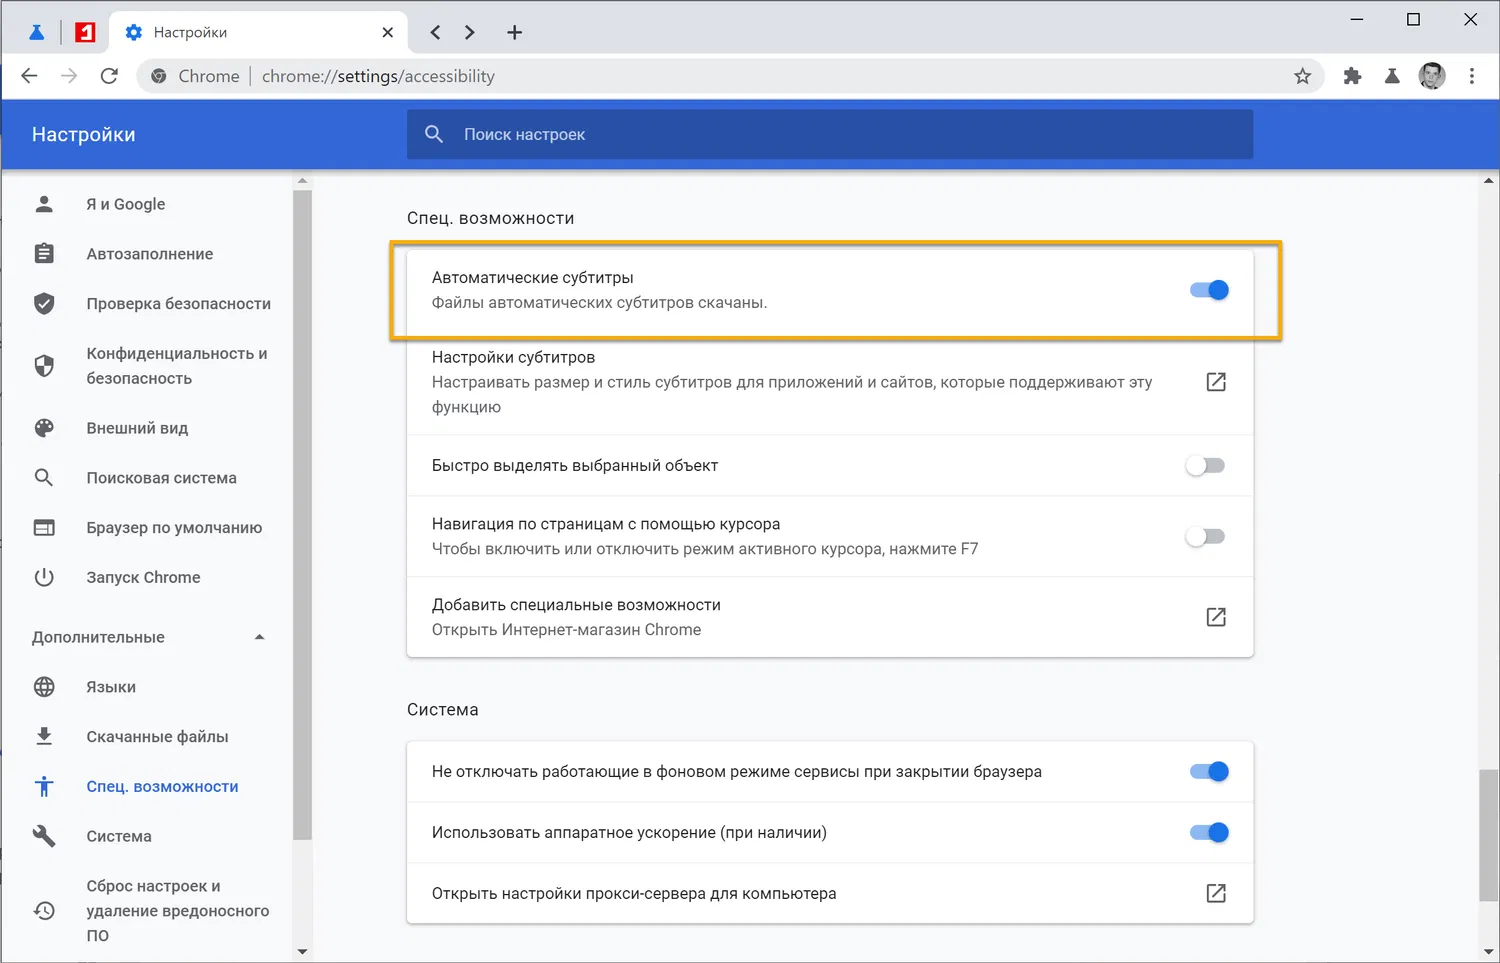This screenshot has width=1500, height=963.
Task: Select Проверка безопасности in sidebar
Action: coord(178,304)
